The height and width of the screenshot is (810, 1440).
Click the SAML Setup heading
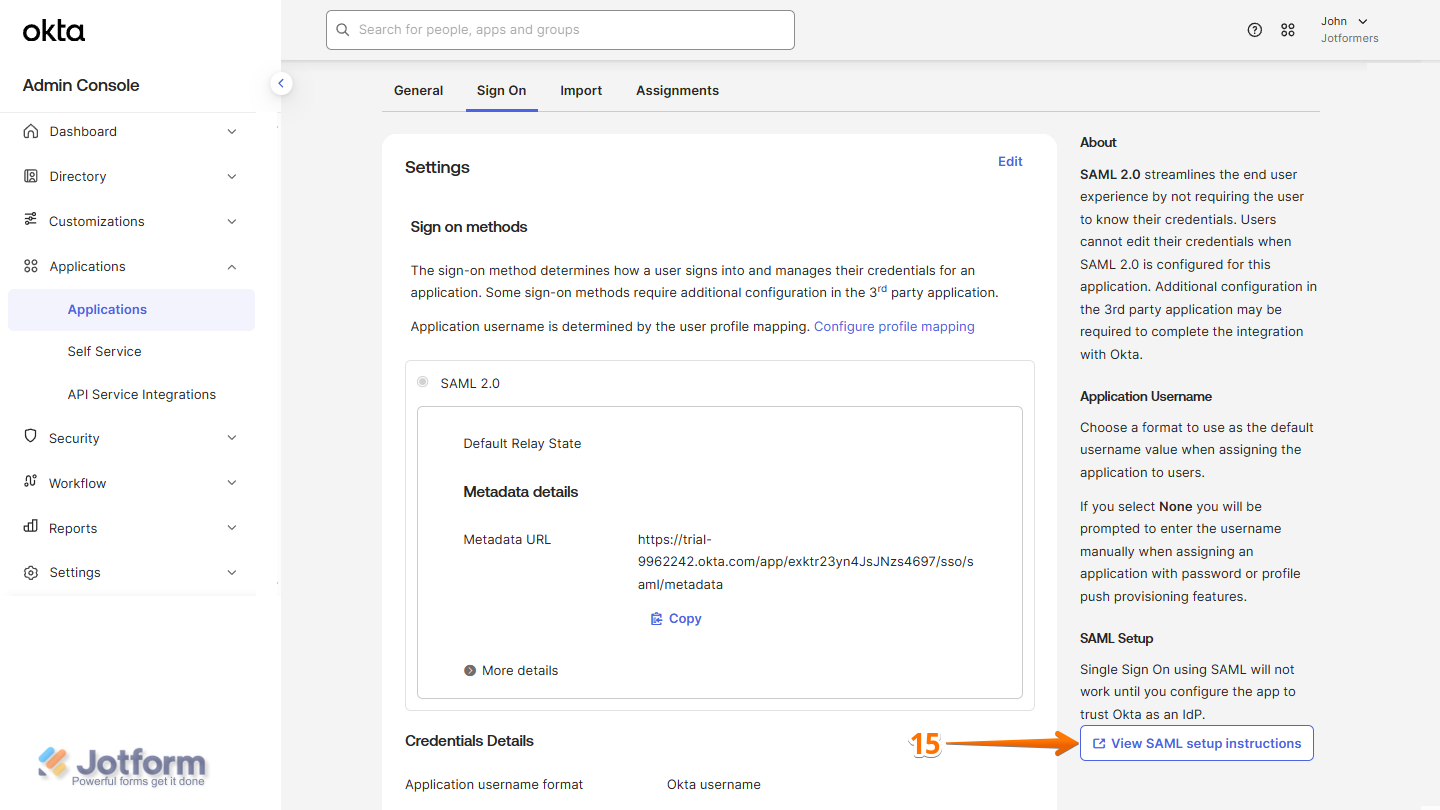pos(1117,639)
